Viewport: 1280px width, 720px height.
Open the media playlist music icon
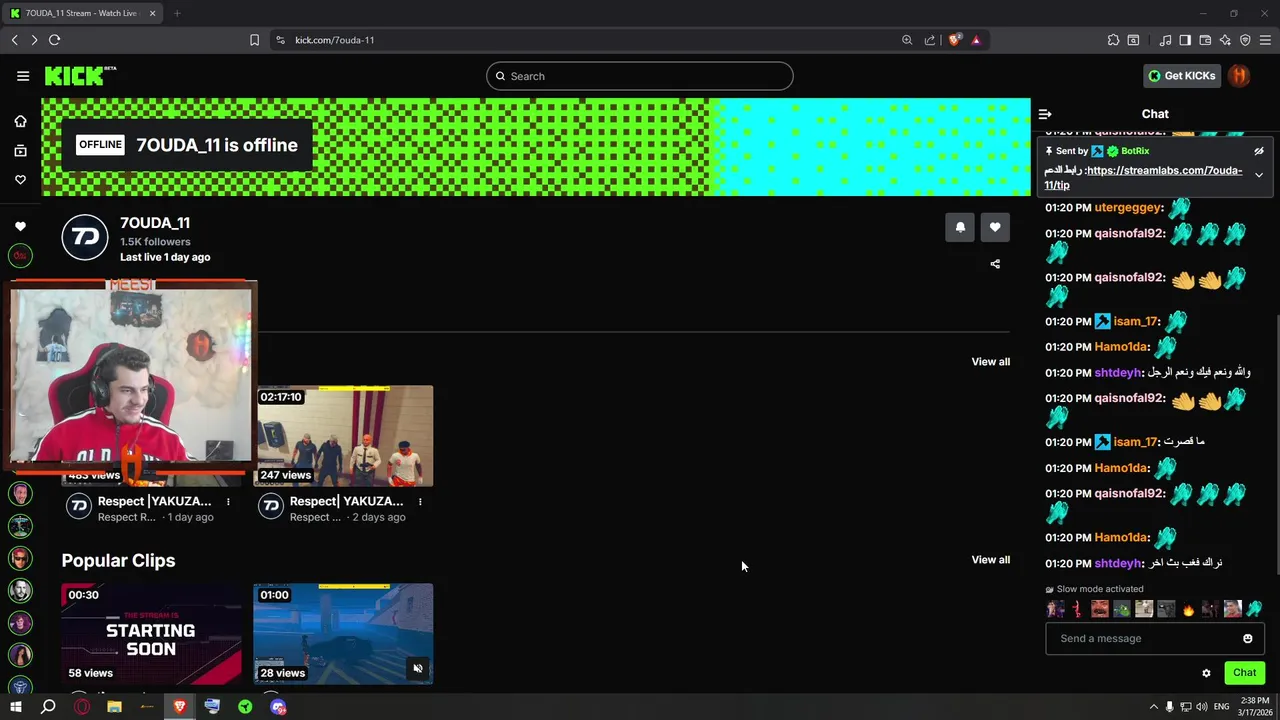tap(1165, 40)
